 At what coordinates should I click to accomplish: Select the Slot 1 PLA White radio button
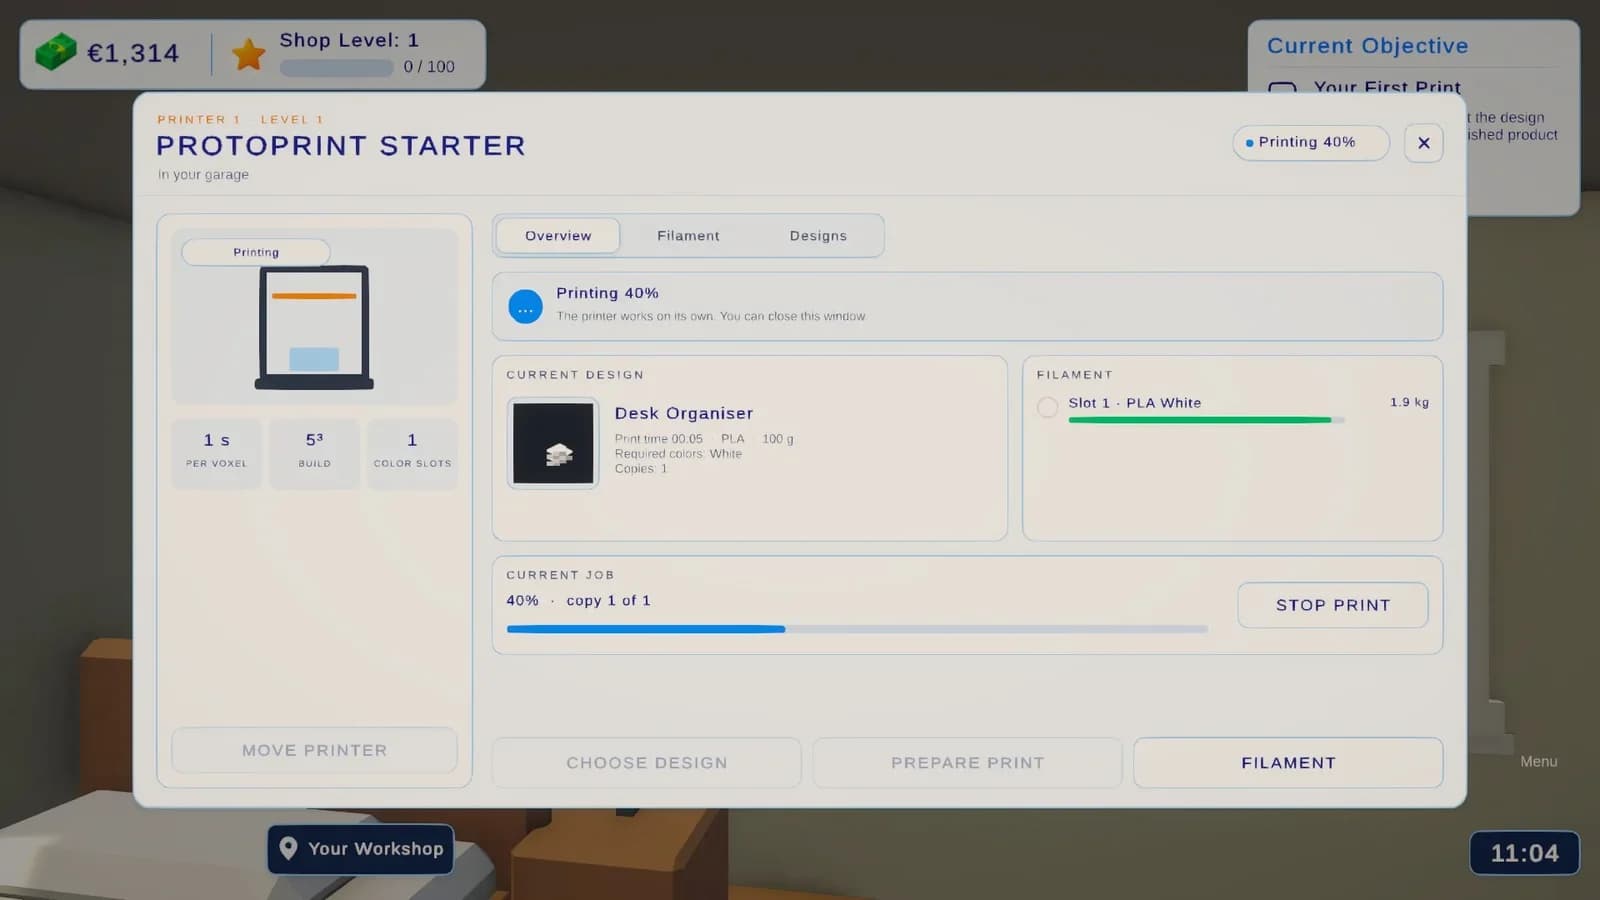tap(1047, 407)
